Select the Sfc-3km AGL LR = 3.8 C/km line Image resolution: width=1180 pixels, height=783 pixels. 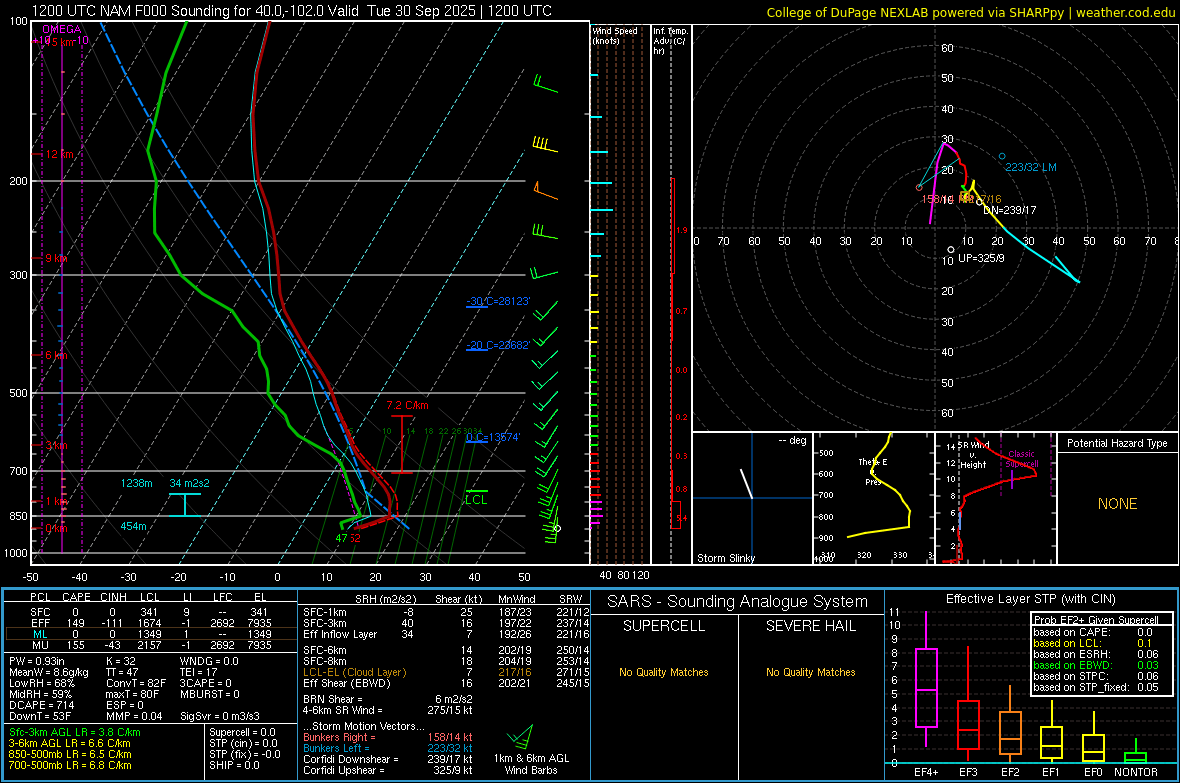pyautogui.click(x=75, y=732)
